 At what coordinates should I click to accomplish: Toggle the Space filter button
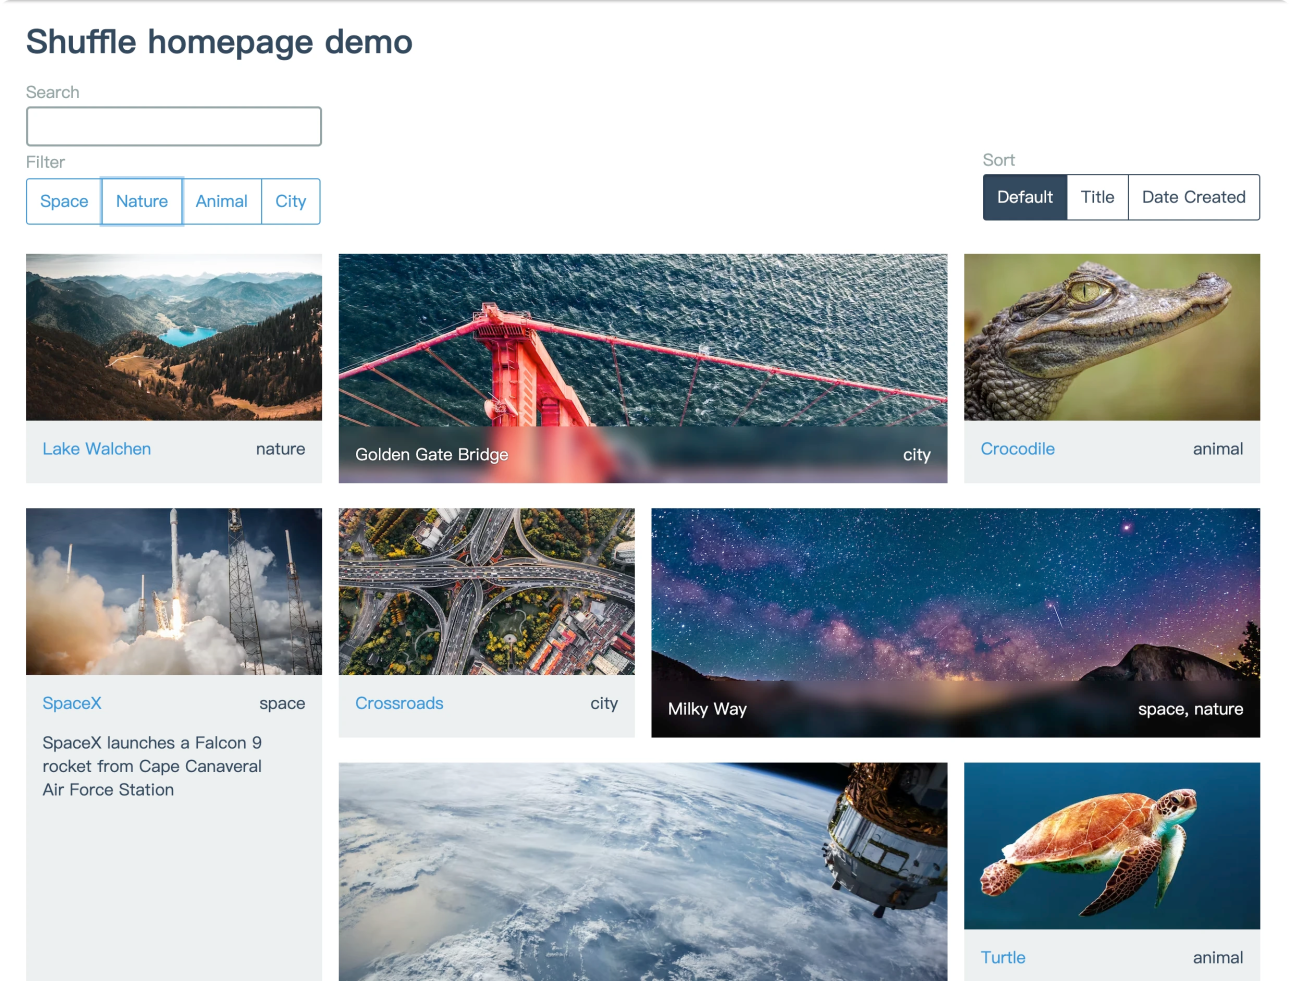[x=64, y=201]
